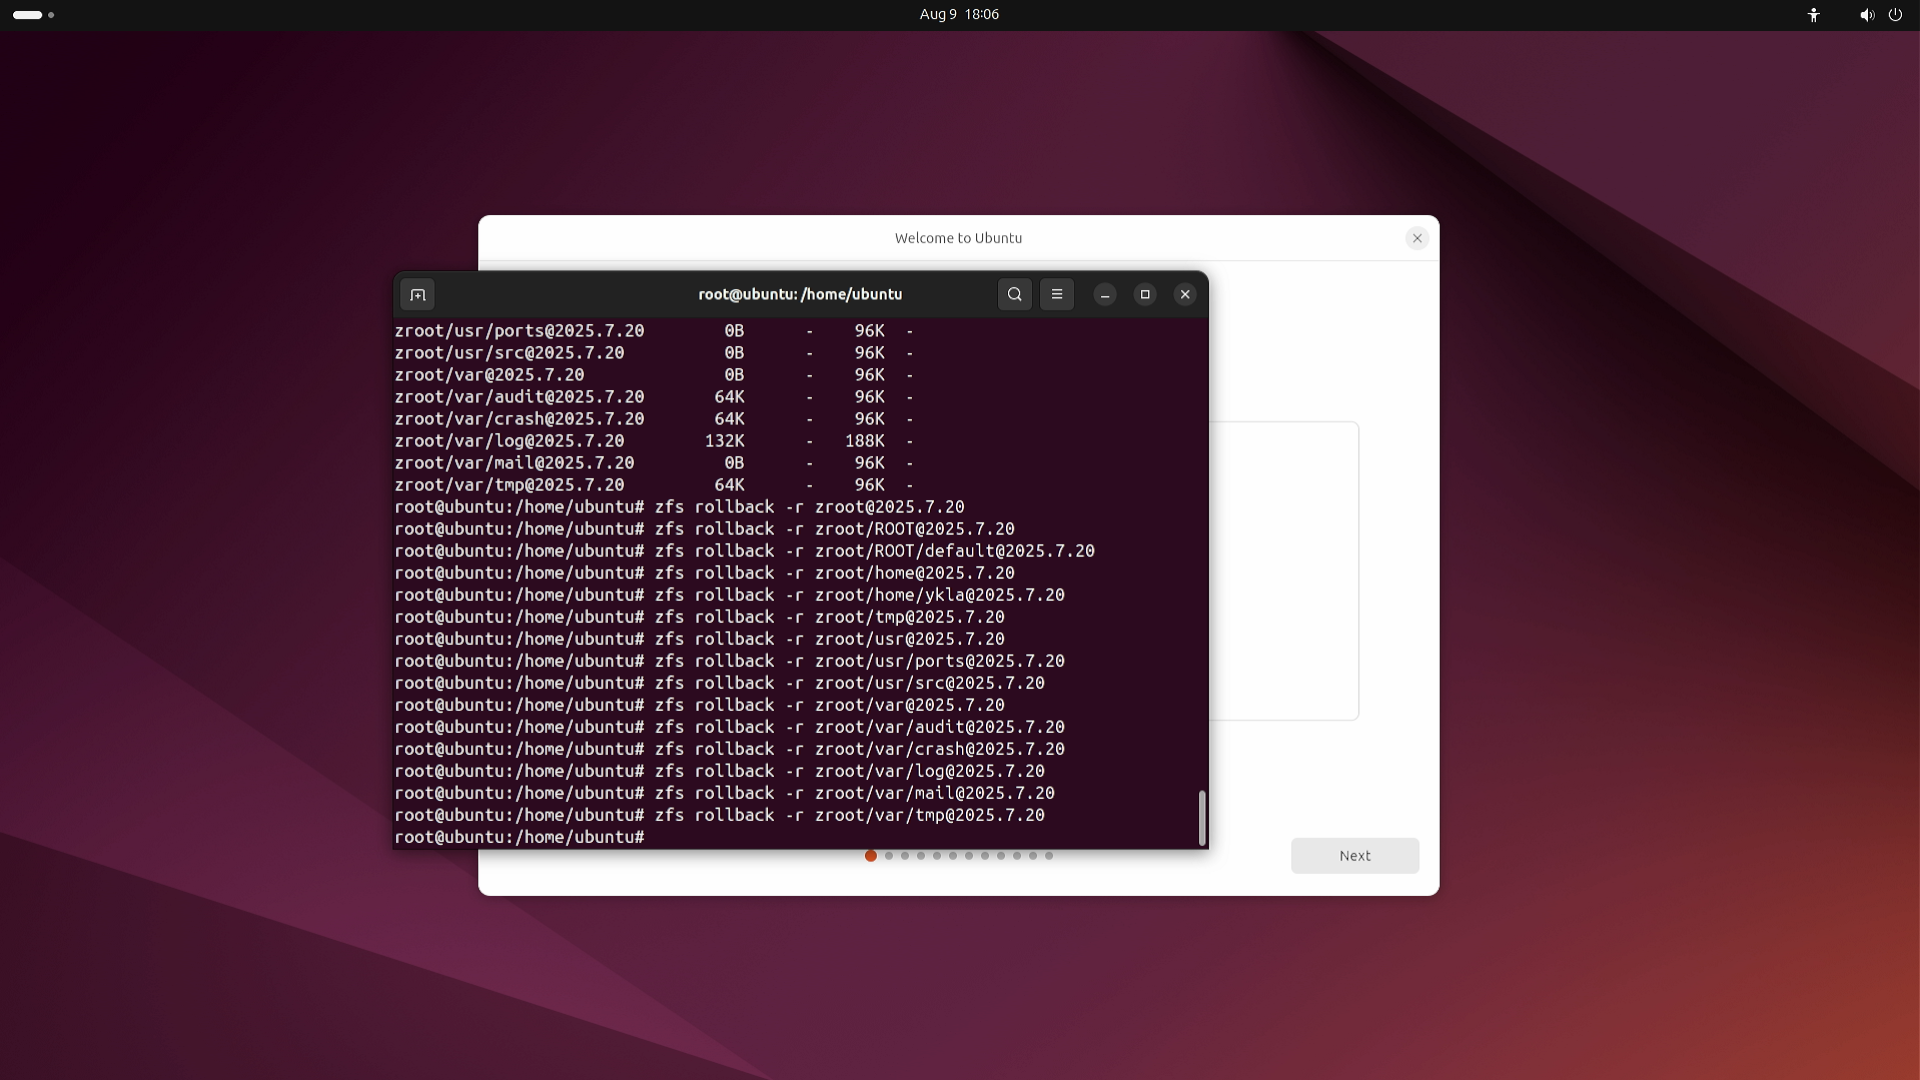Click the accessibility icon in the top bar
Image resolution: width=1920 pixels, height=1080 pixels.
tap(1813, 15)
